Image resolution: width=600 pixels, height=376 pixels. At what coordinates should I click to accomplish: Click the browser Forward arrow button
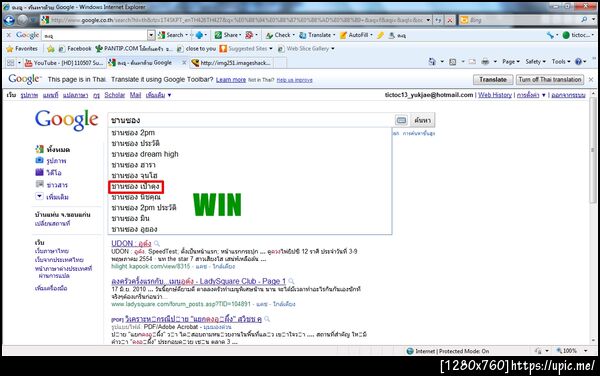click(23, 20)
